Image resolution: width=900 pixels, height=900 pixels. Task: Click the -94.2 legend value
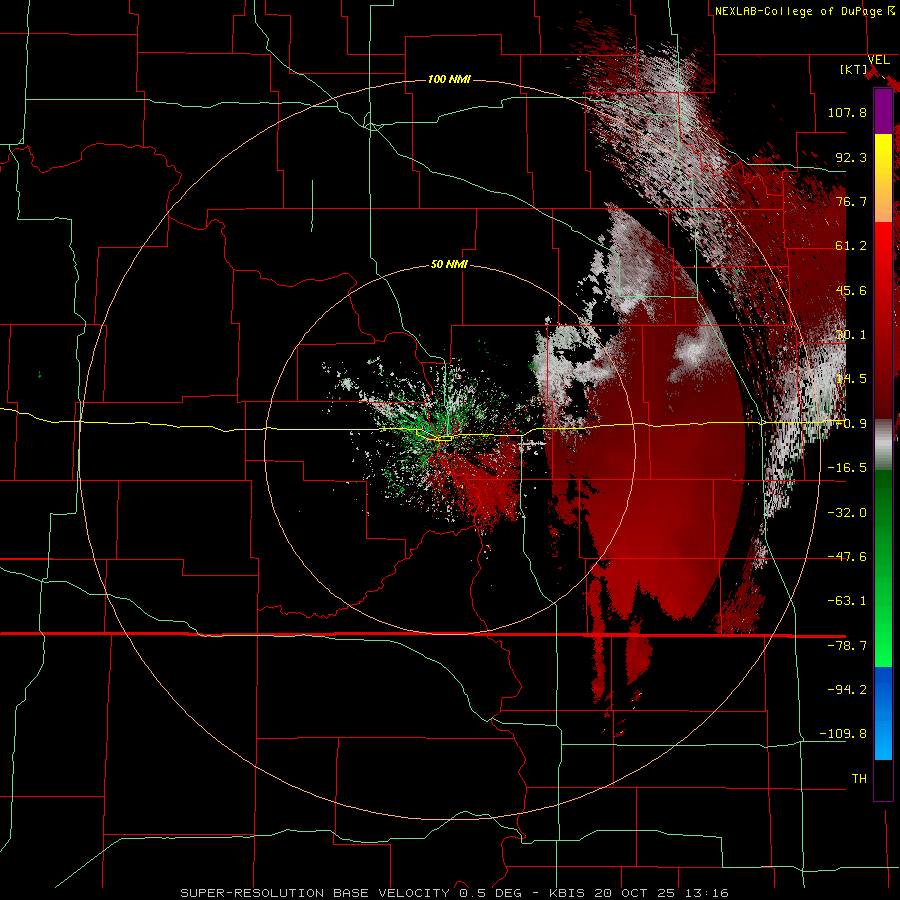coord(847,689)
